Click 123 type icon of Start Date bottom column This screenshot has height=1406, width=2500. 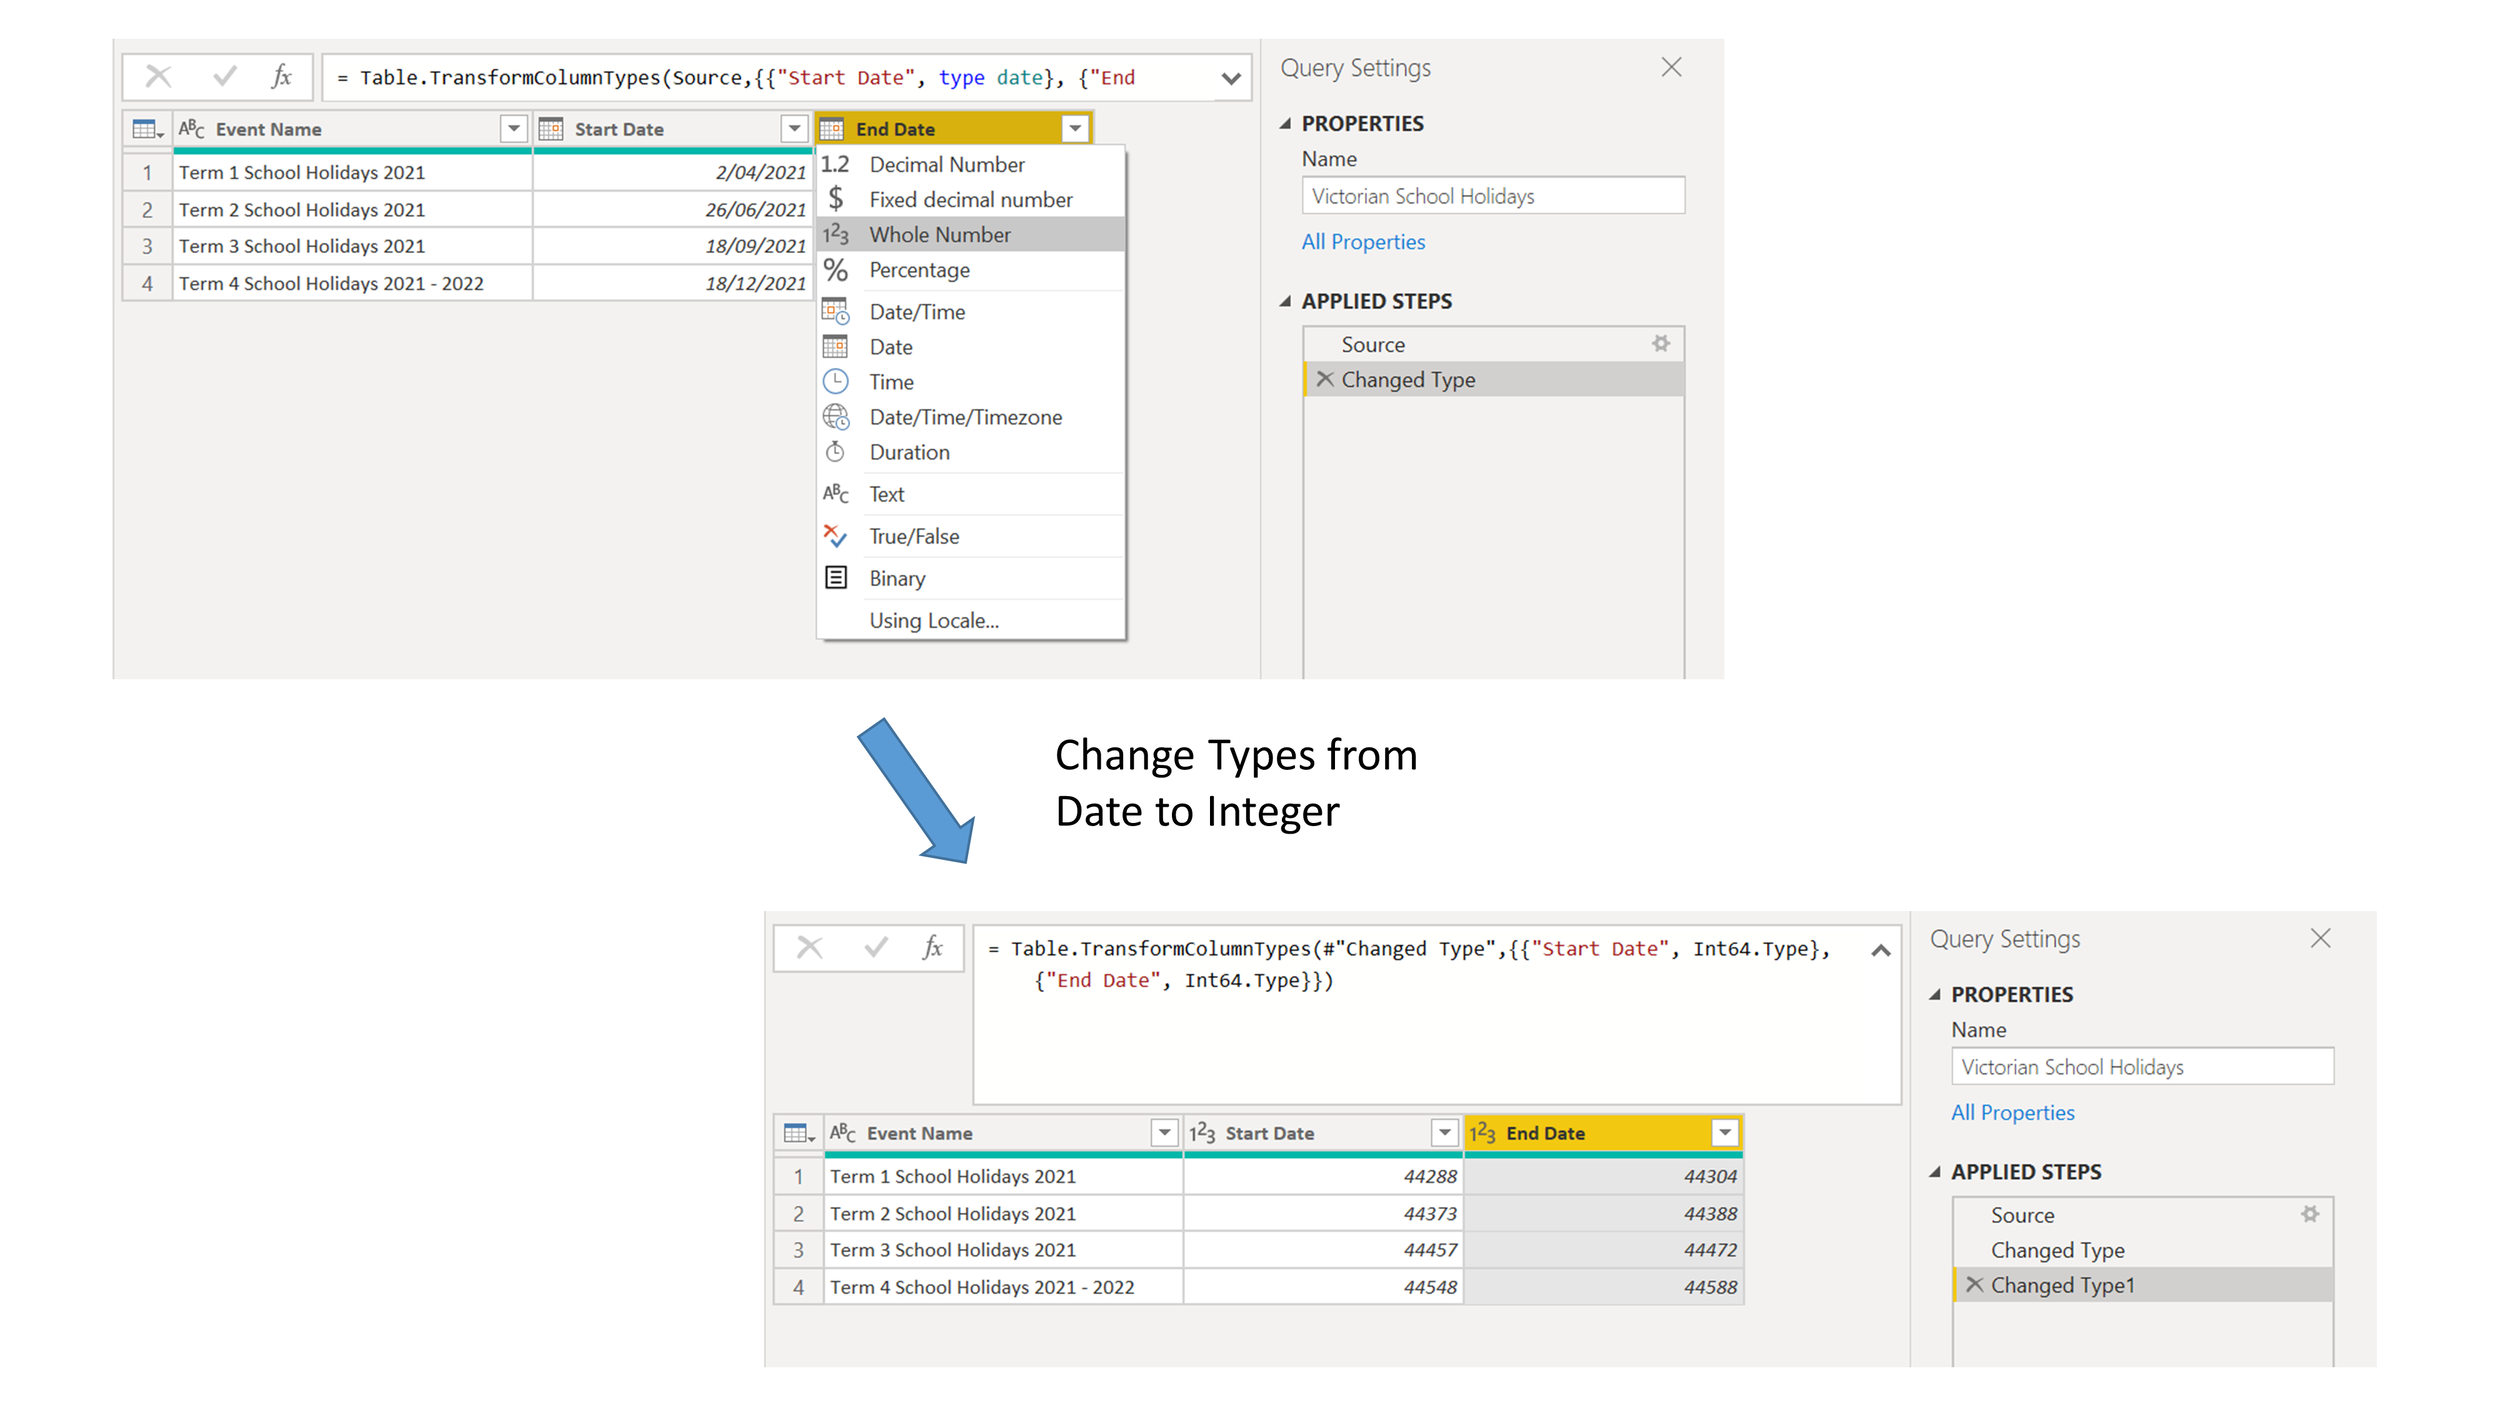tap(1202, 1133)
